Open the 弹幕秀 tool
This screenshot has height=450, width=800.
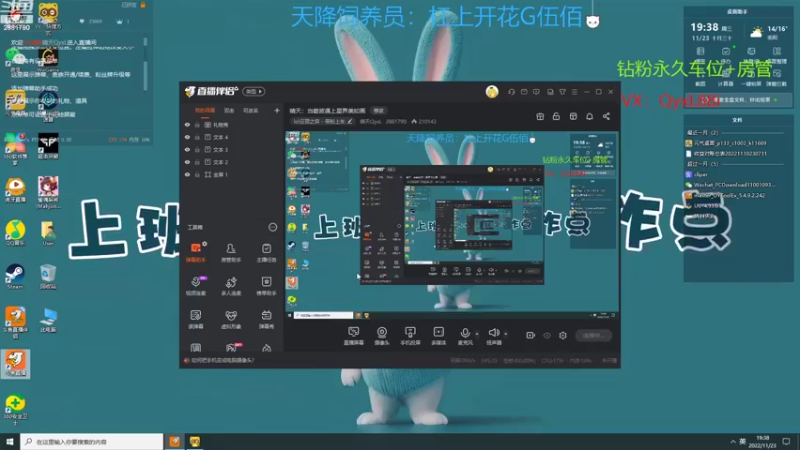point(266,319)
